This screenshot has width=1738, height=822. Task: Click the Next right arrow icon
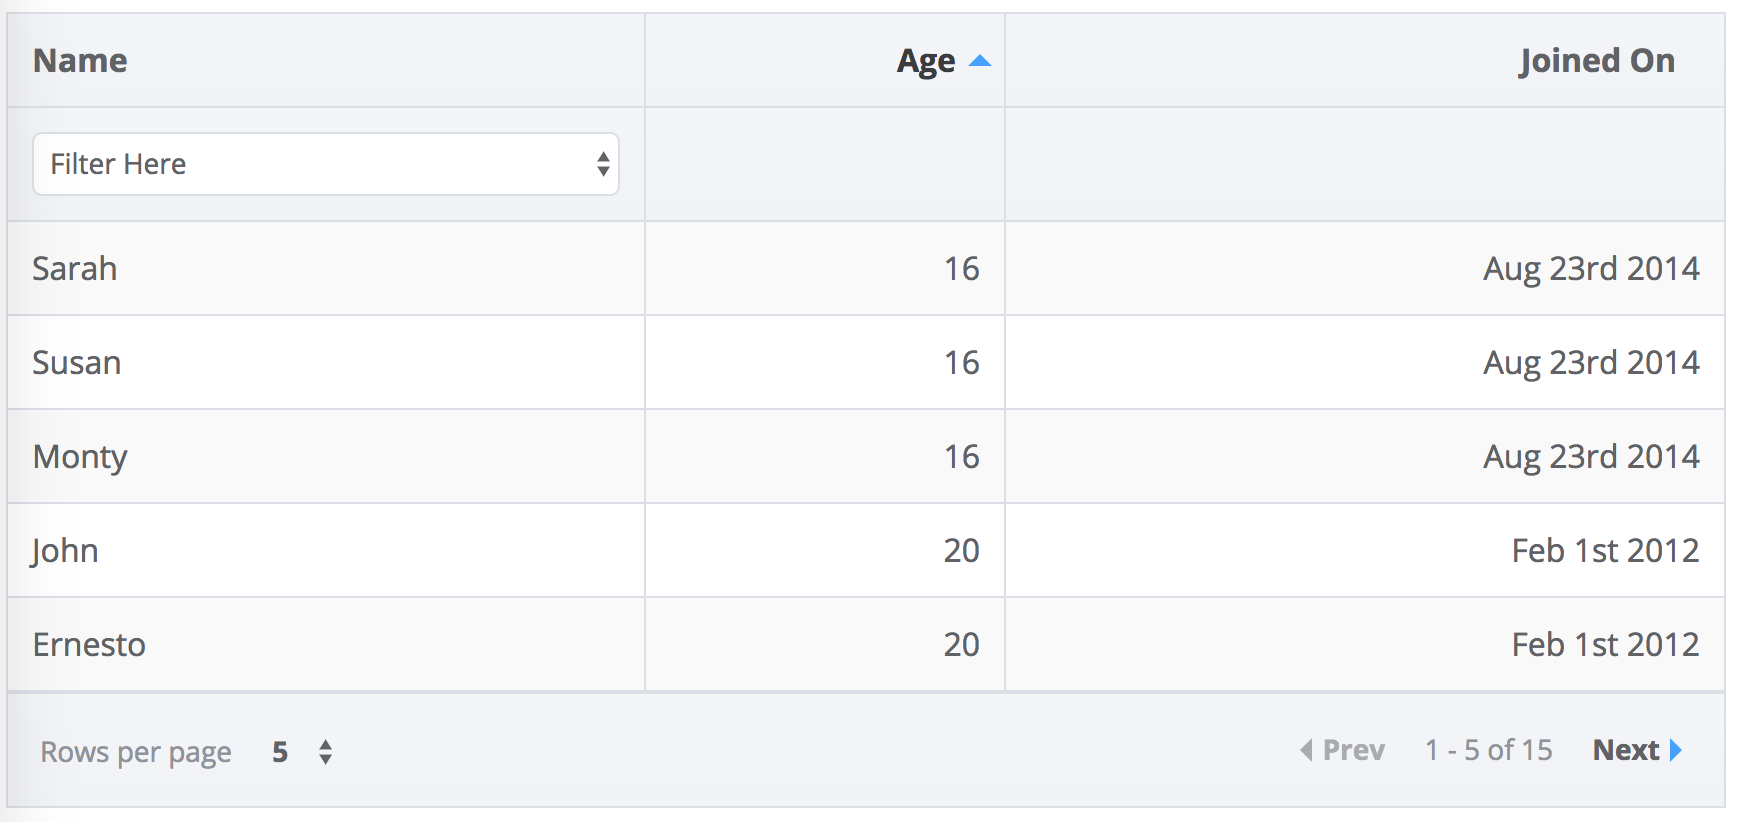(x=1676, y=750)
